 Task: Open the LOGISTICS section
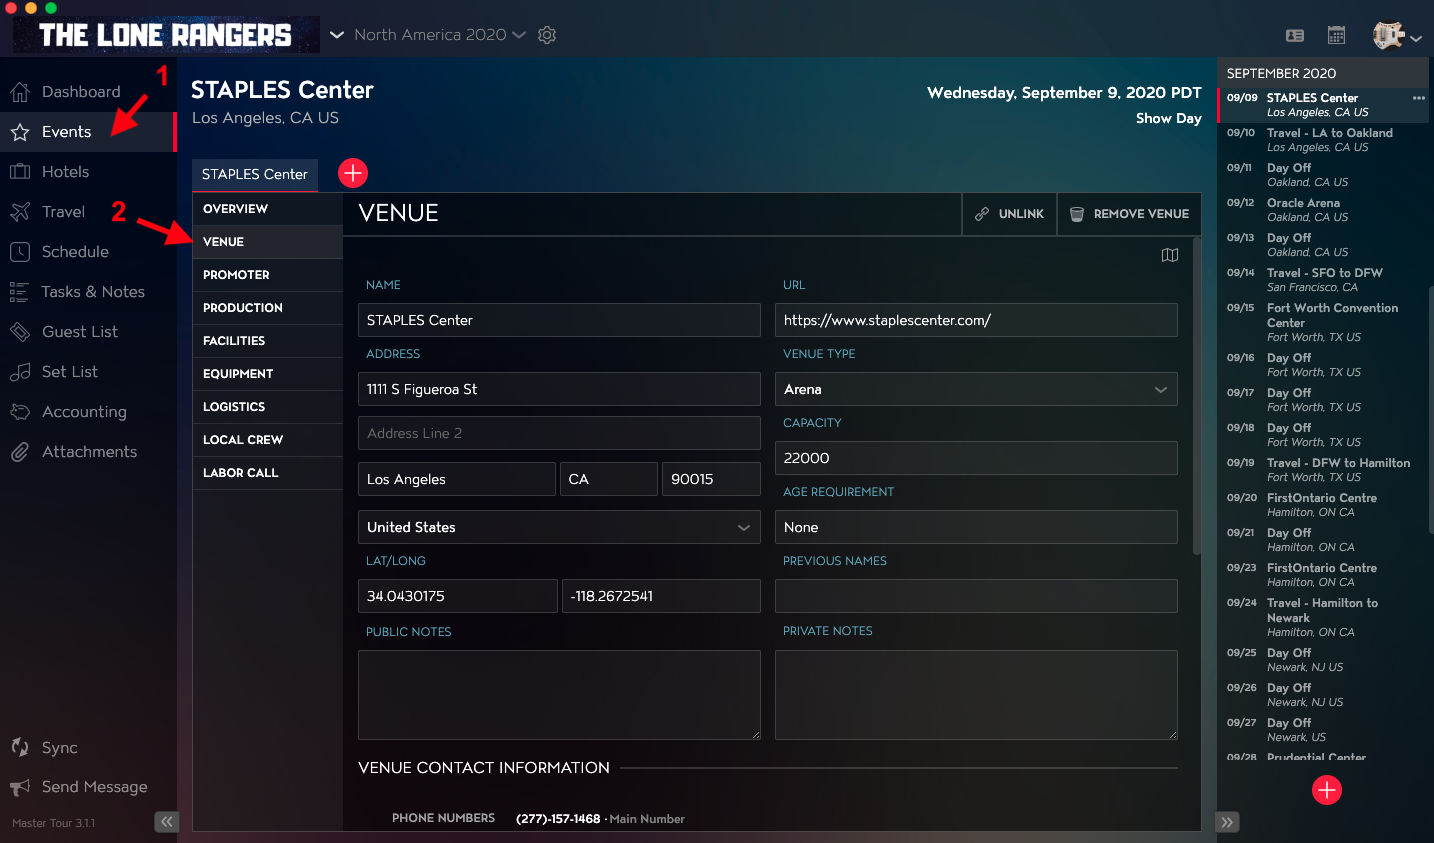[x=267, y=407]
